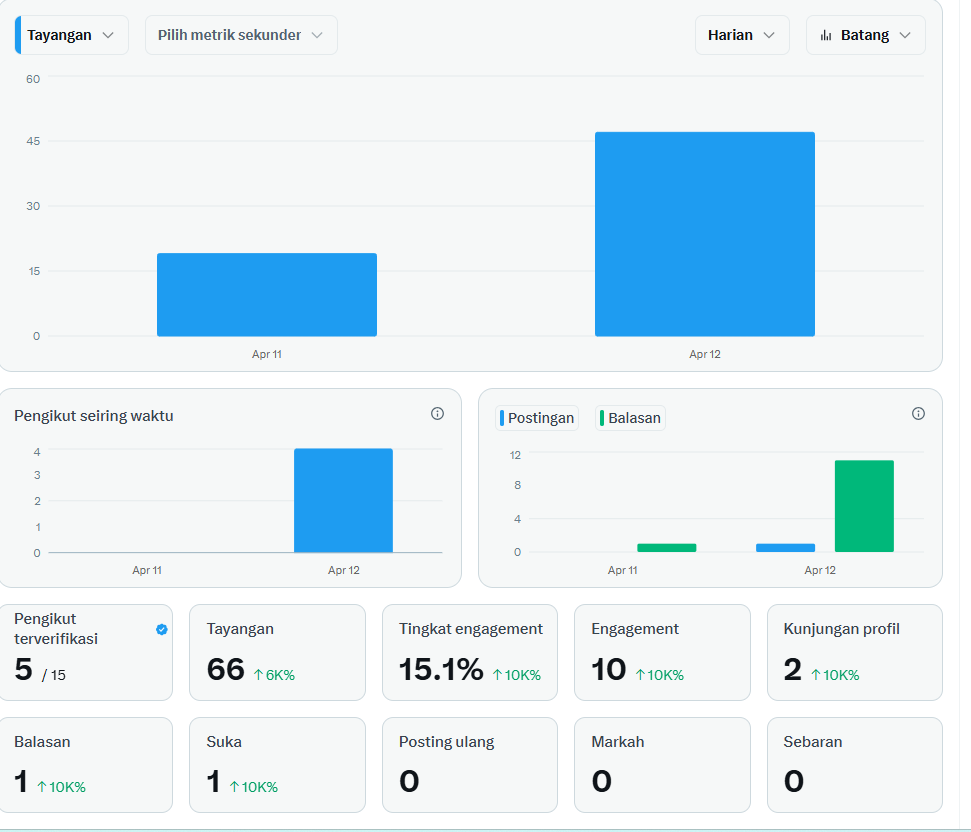Open the Pilih metrik sekunder dropdown
The height and width of the screenshot is (832, 971).
point(241,35)
